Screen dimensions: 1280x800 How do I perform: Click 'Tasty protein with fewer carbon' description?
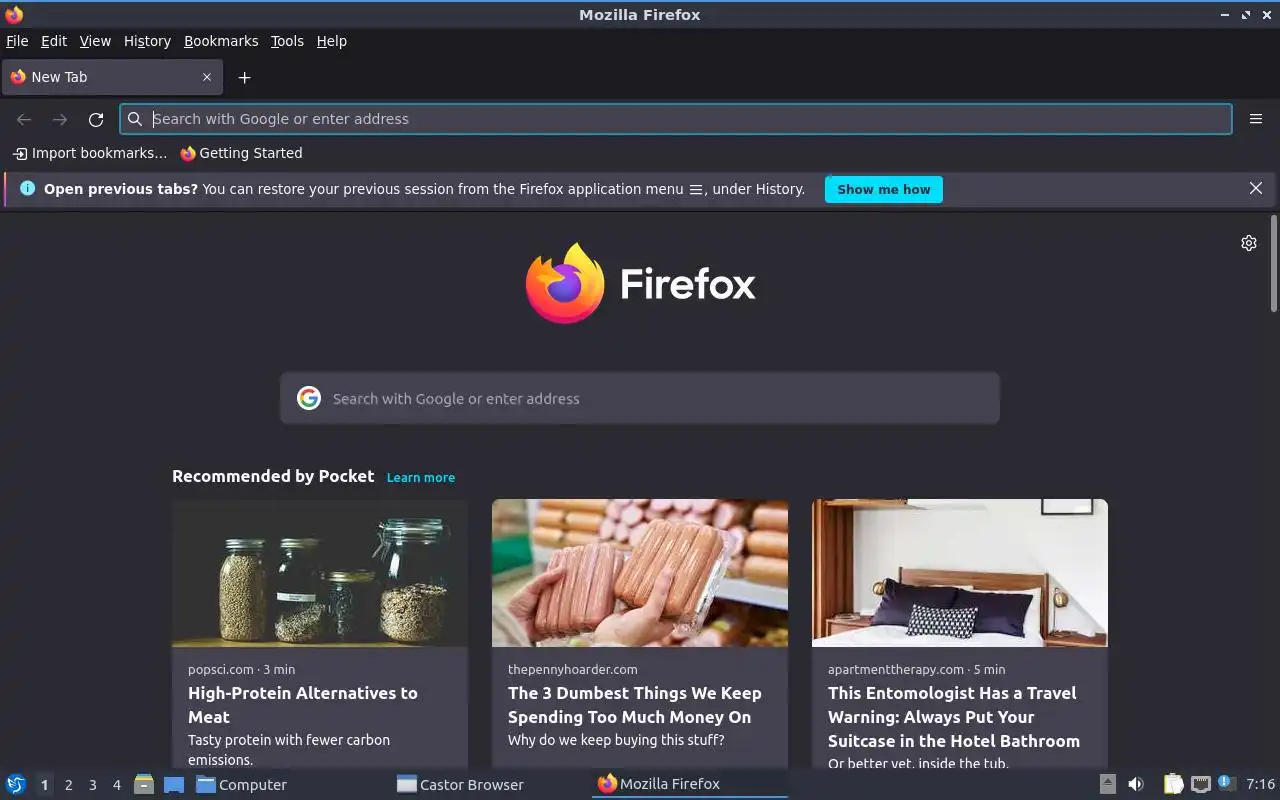[289, 740]
